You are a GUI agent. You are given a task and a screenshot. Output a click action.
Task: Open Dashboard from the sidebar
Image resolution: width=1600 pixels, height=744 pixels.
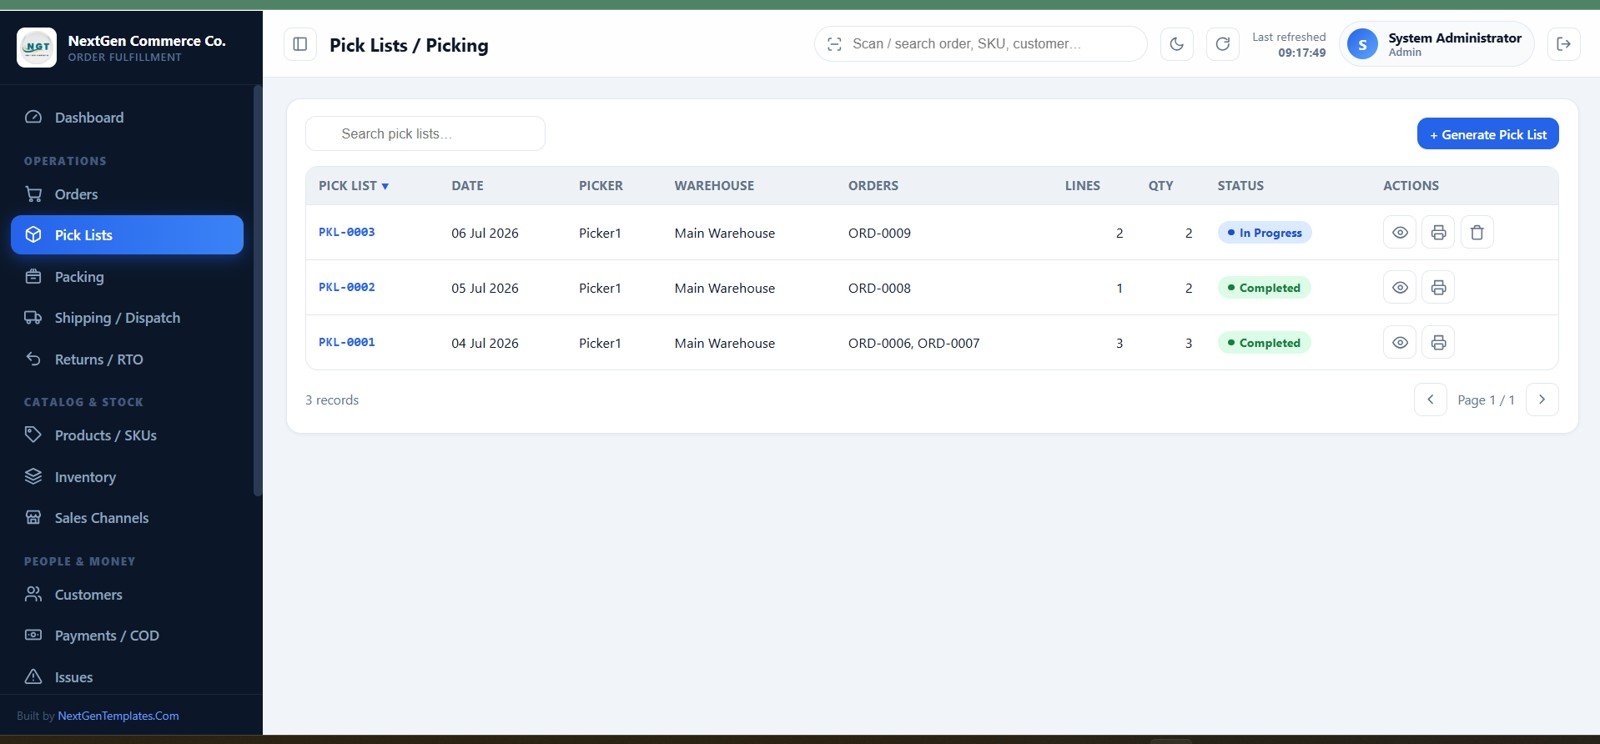click(127, 117)
